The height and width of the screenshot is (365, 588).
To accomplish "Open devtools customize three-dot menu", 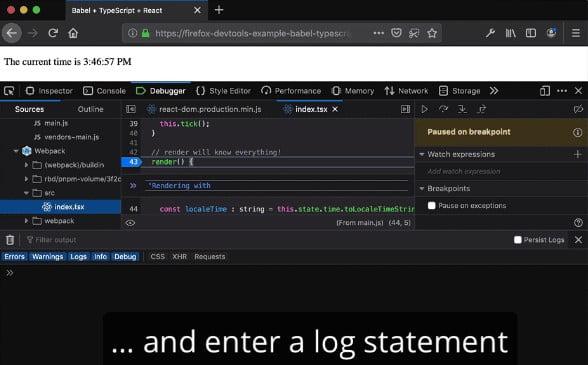I will coord(562,91).
